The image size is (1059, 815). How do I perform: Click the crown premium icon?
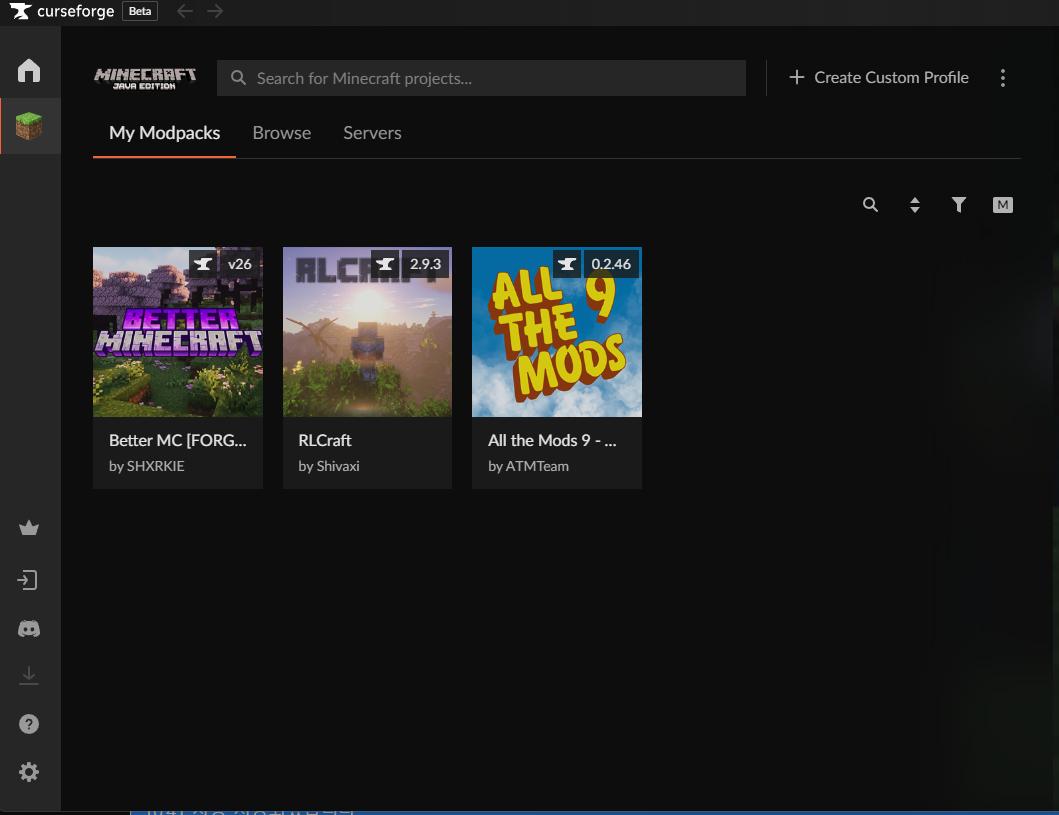tap(29, 528)
